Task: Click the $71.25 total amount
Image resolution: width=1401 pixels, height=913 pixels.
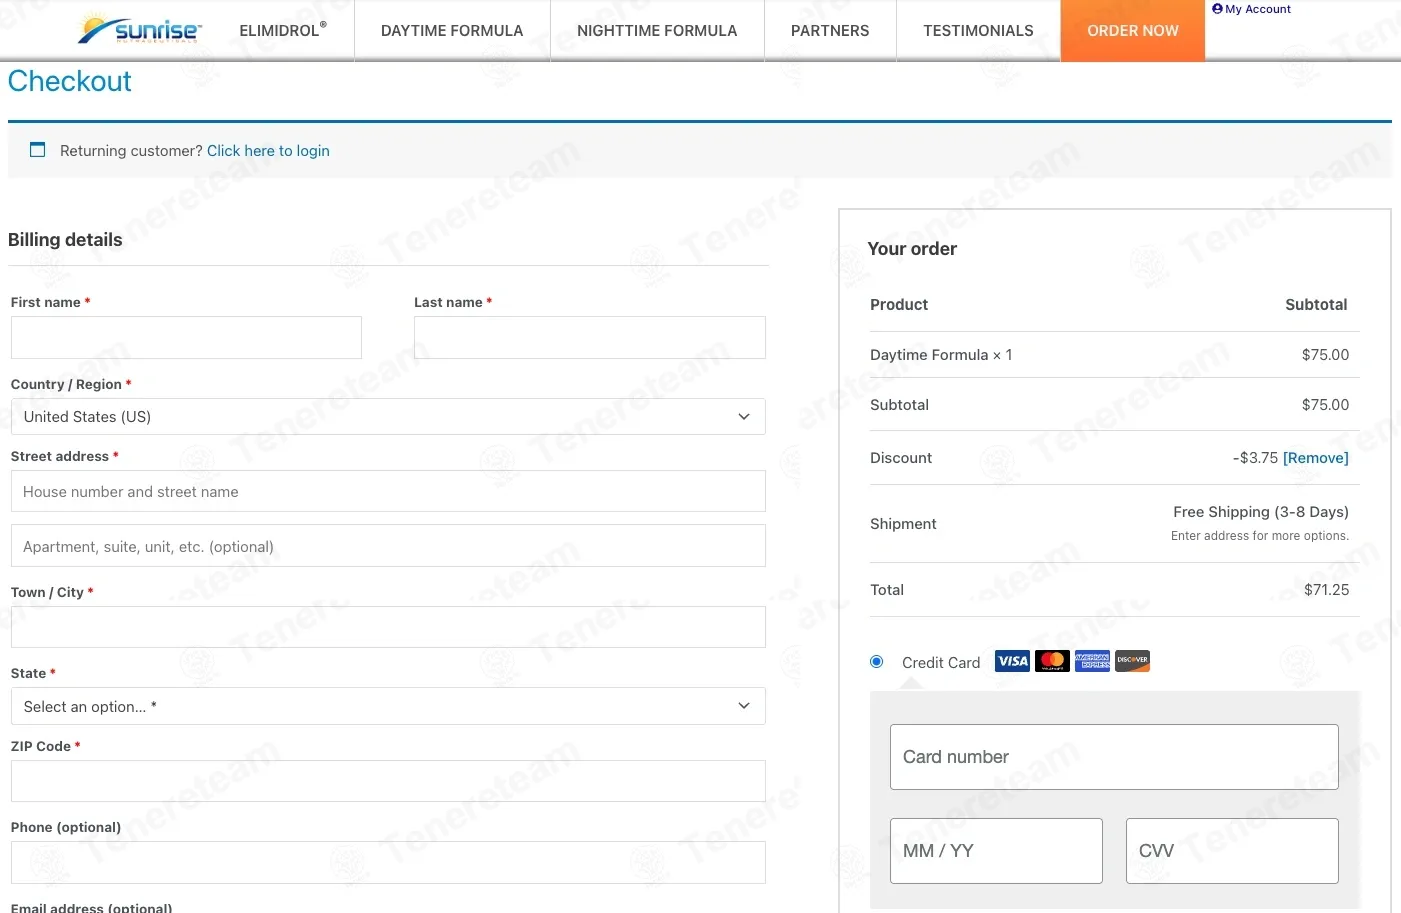Action: [x=1326, y=590]
